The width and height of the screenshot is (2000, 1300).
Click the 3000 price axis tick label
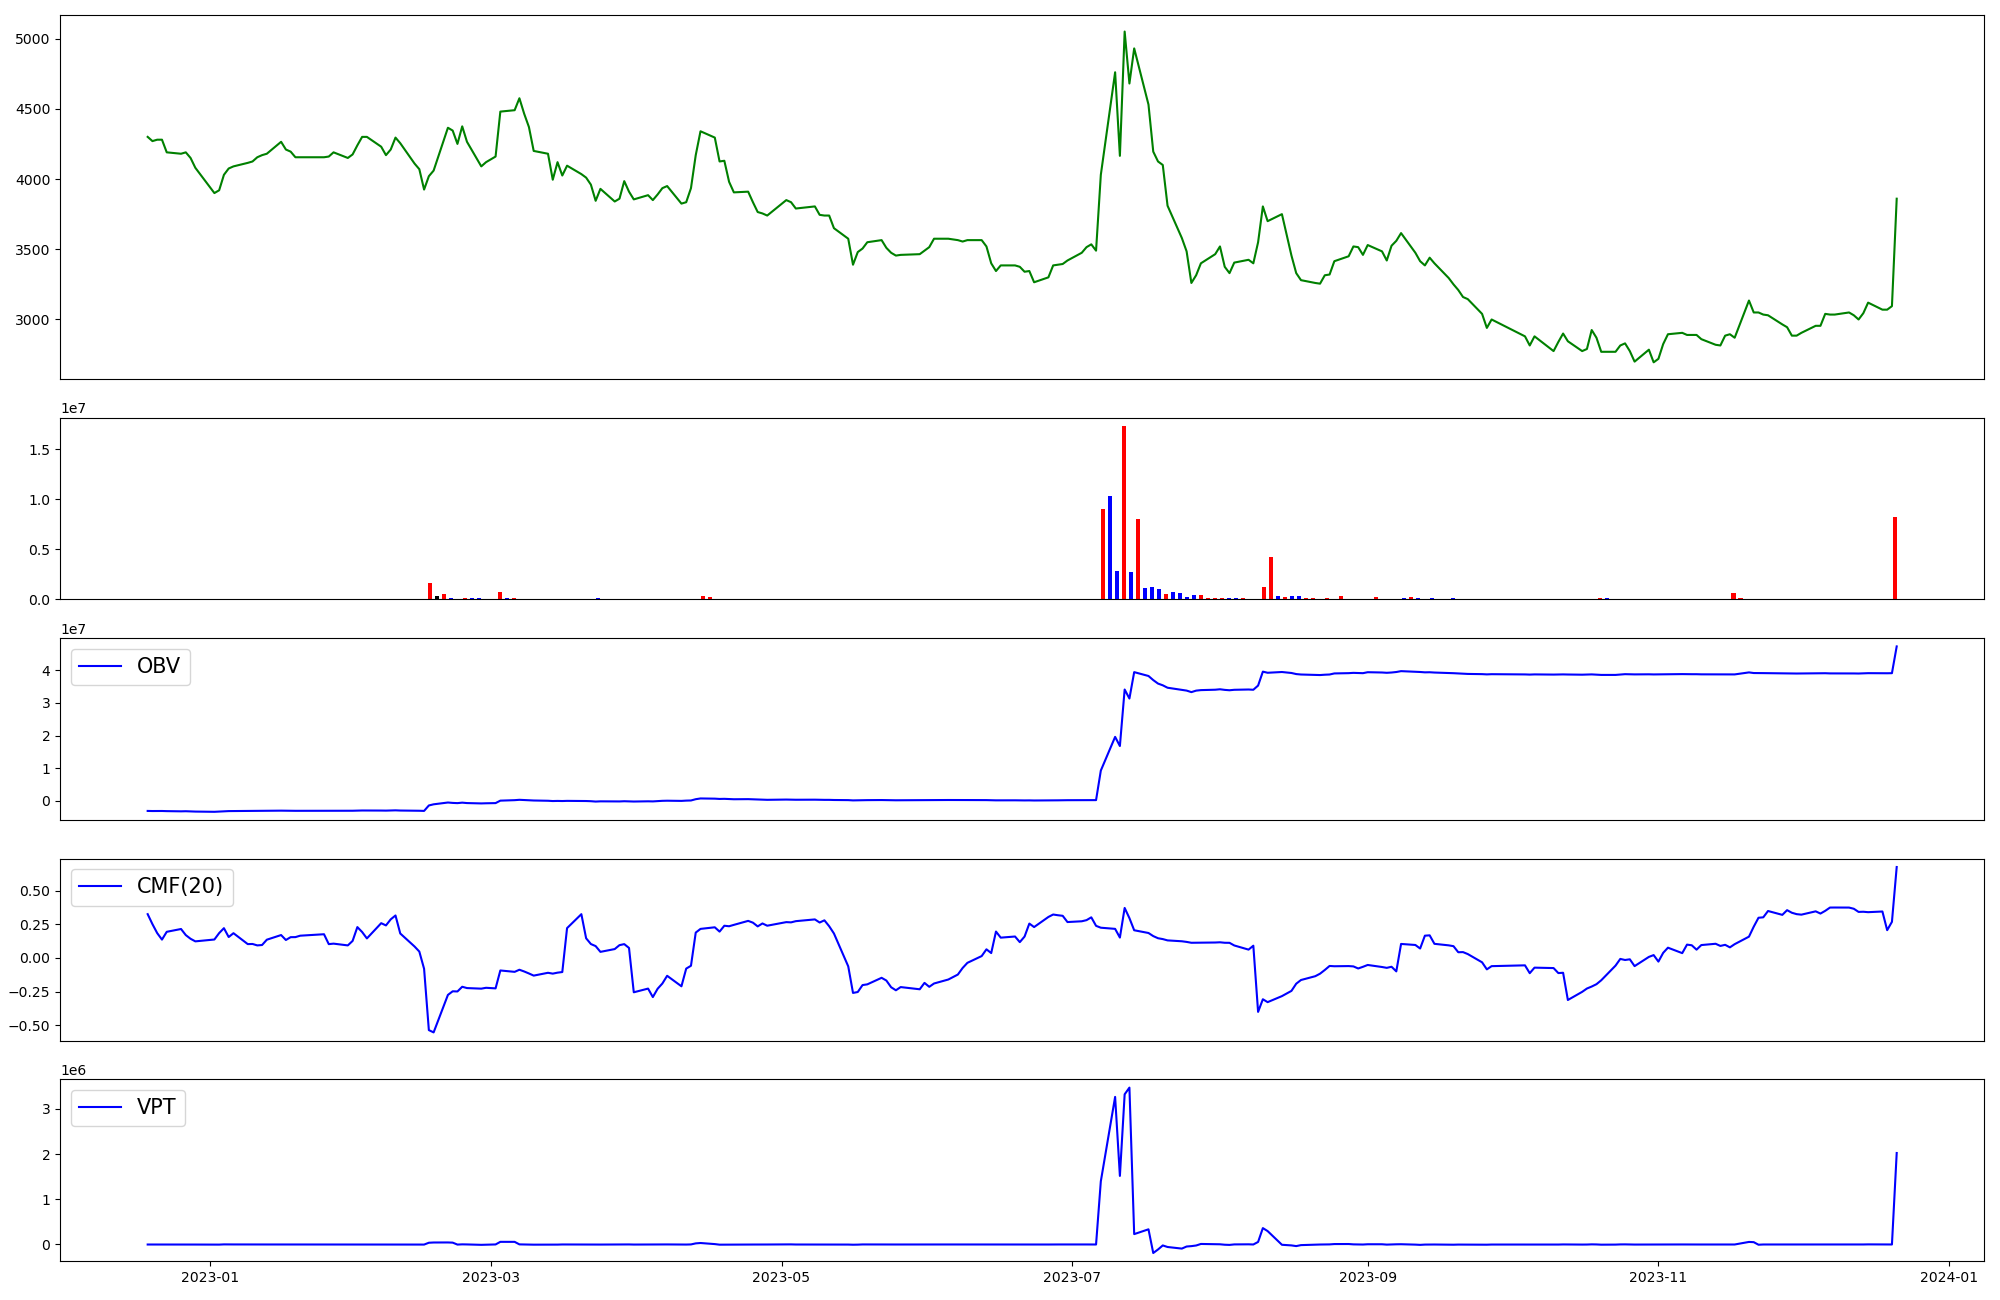[33, 320]
